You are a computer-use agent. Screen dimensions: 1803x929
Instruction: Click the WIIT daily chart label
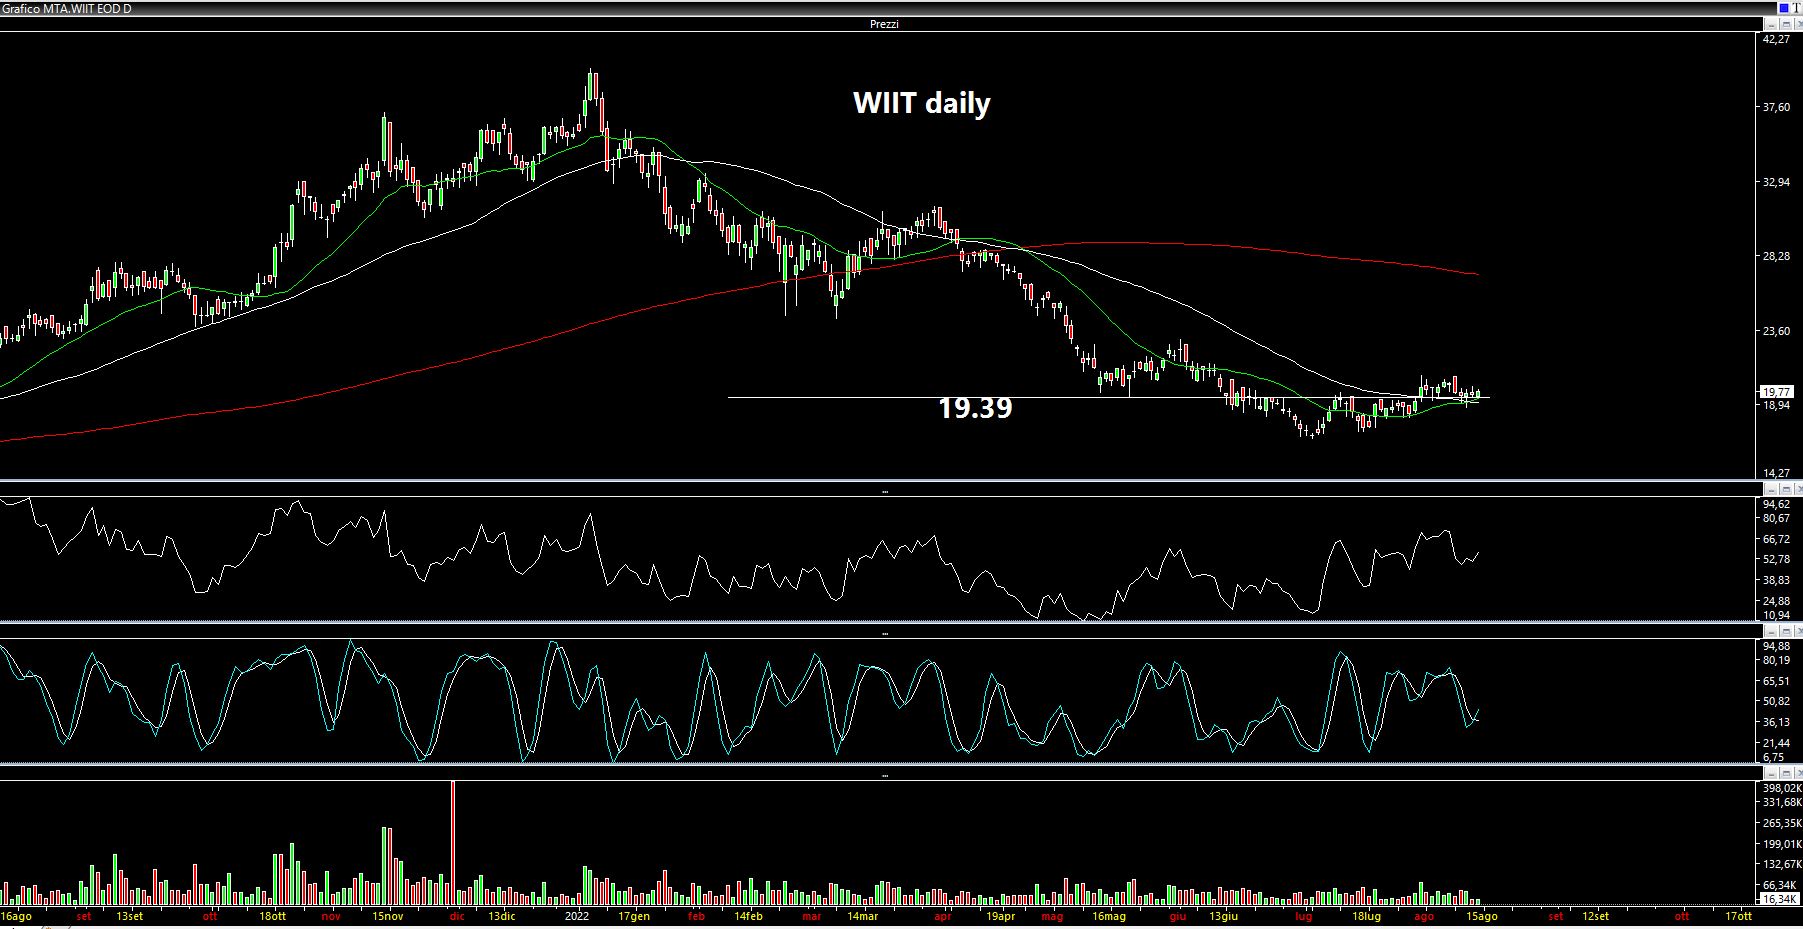pos(921,103)
